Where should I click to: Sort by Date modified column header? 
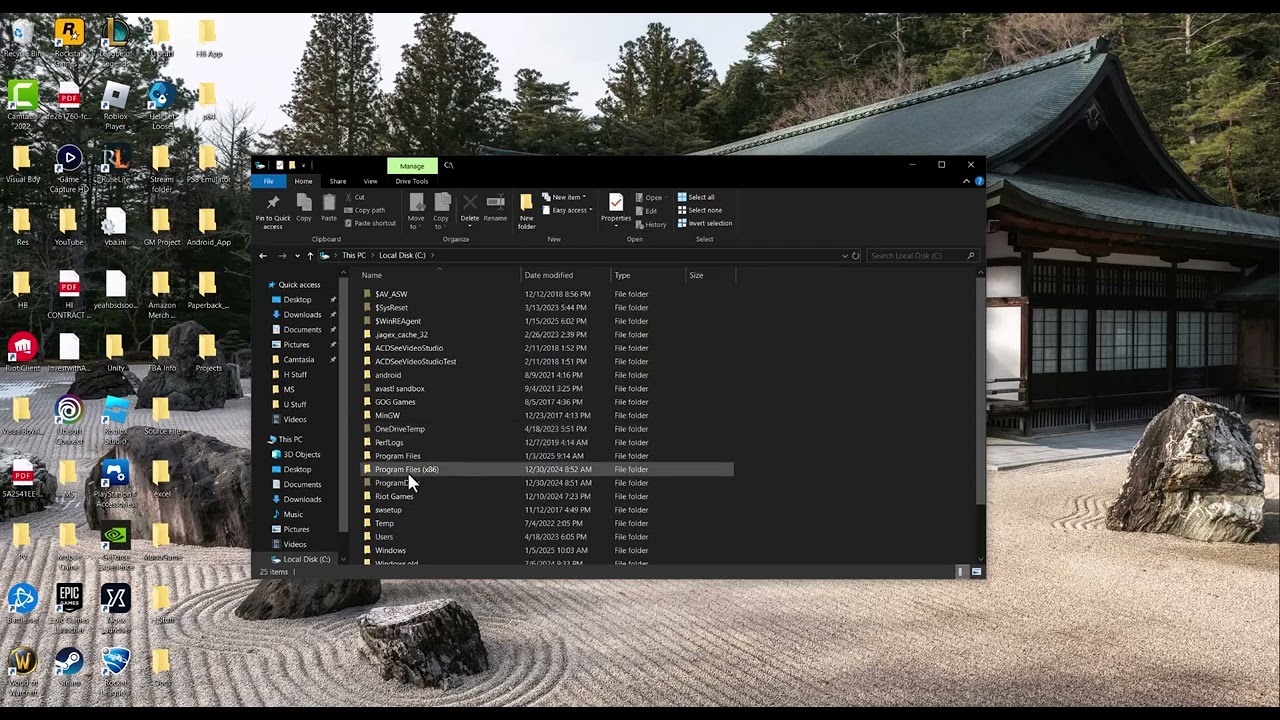[x=549, y=276]
